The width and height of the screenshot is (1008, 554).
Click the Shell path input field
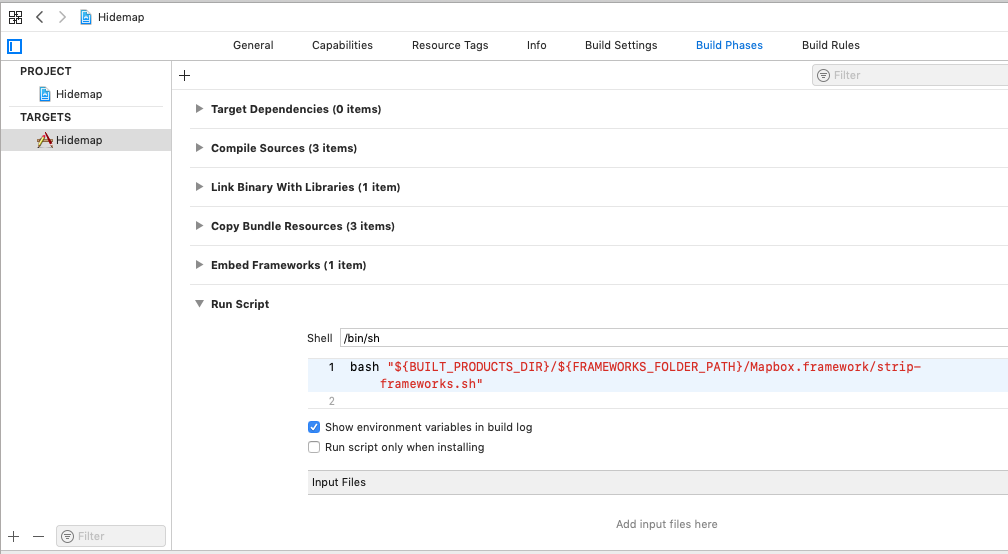click(x=672, y=338)
